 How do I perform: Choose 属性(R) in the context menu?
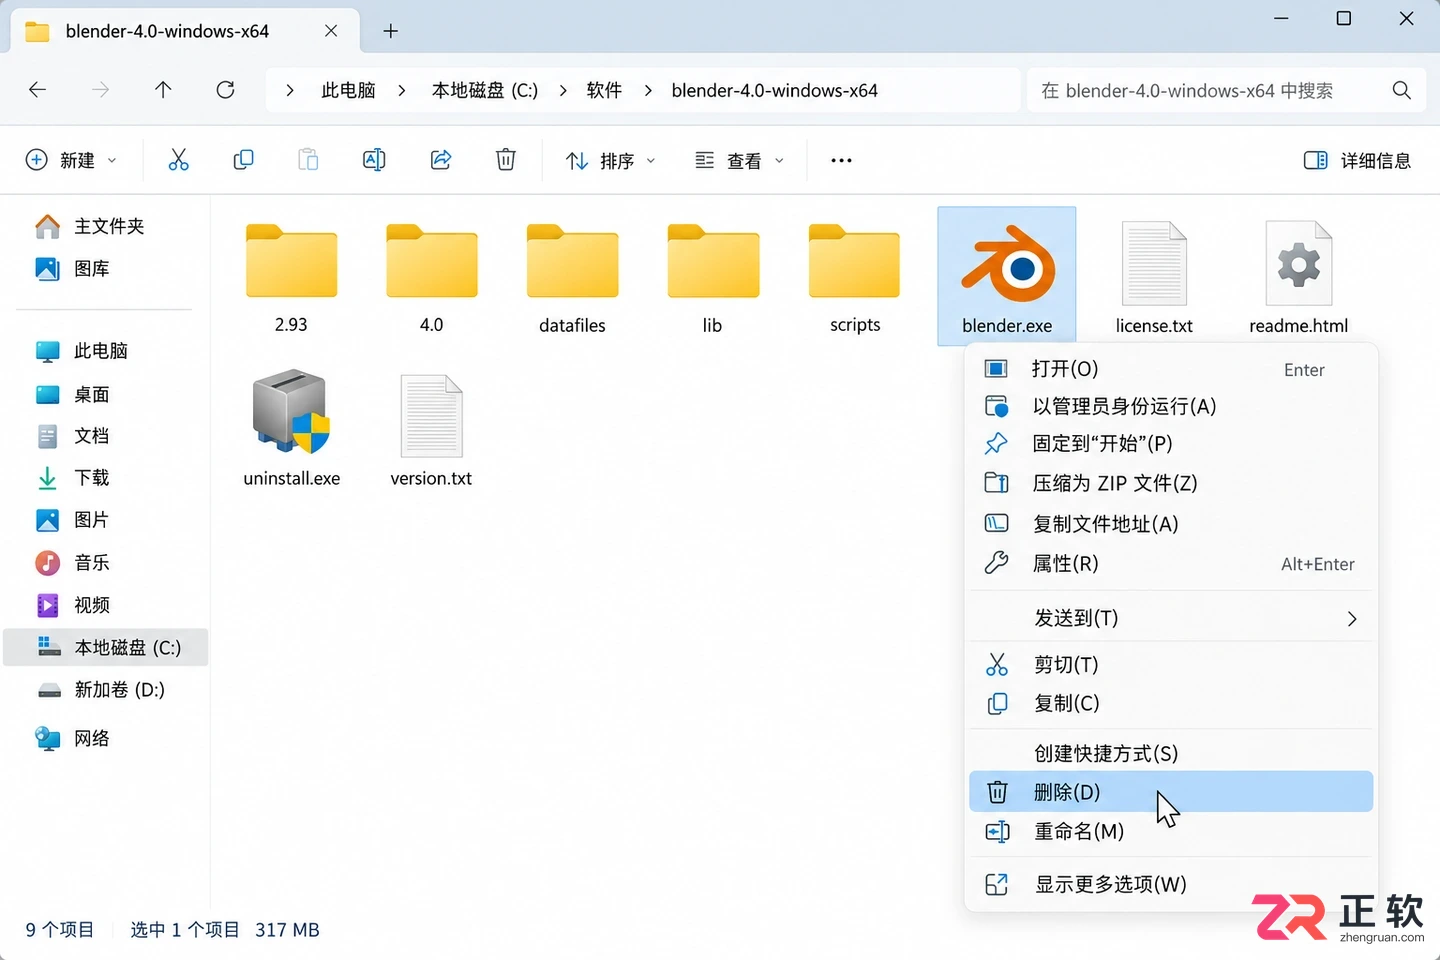pyautogui.click(x=1171, y=564)
